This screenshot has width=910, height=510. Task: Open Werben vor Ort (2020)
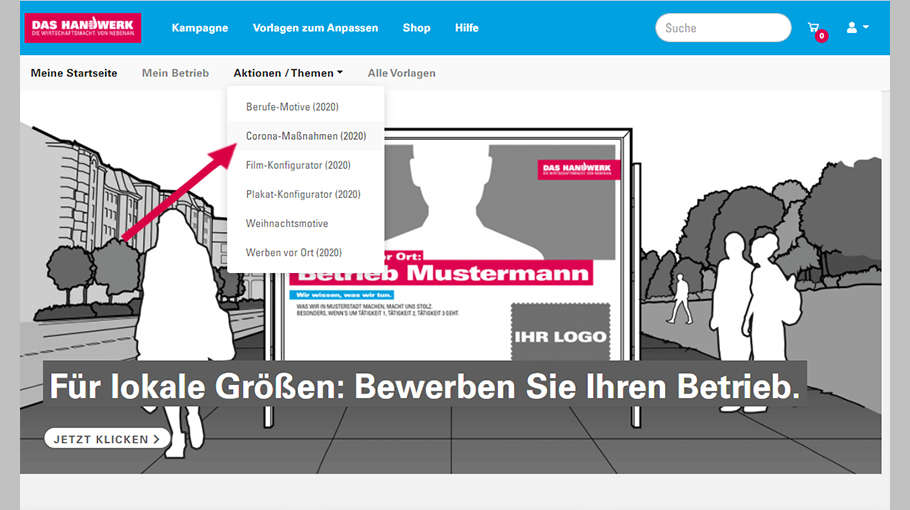point(305,252)
